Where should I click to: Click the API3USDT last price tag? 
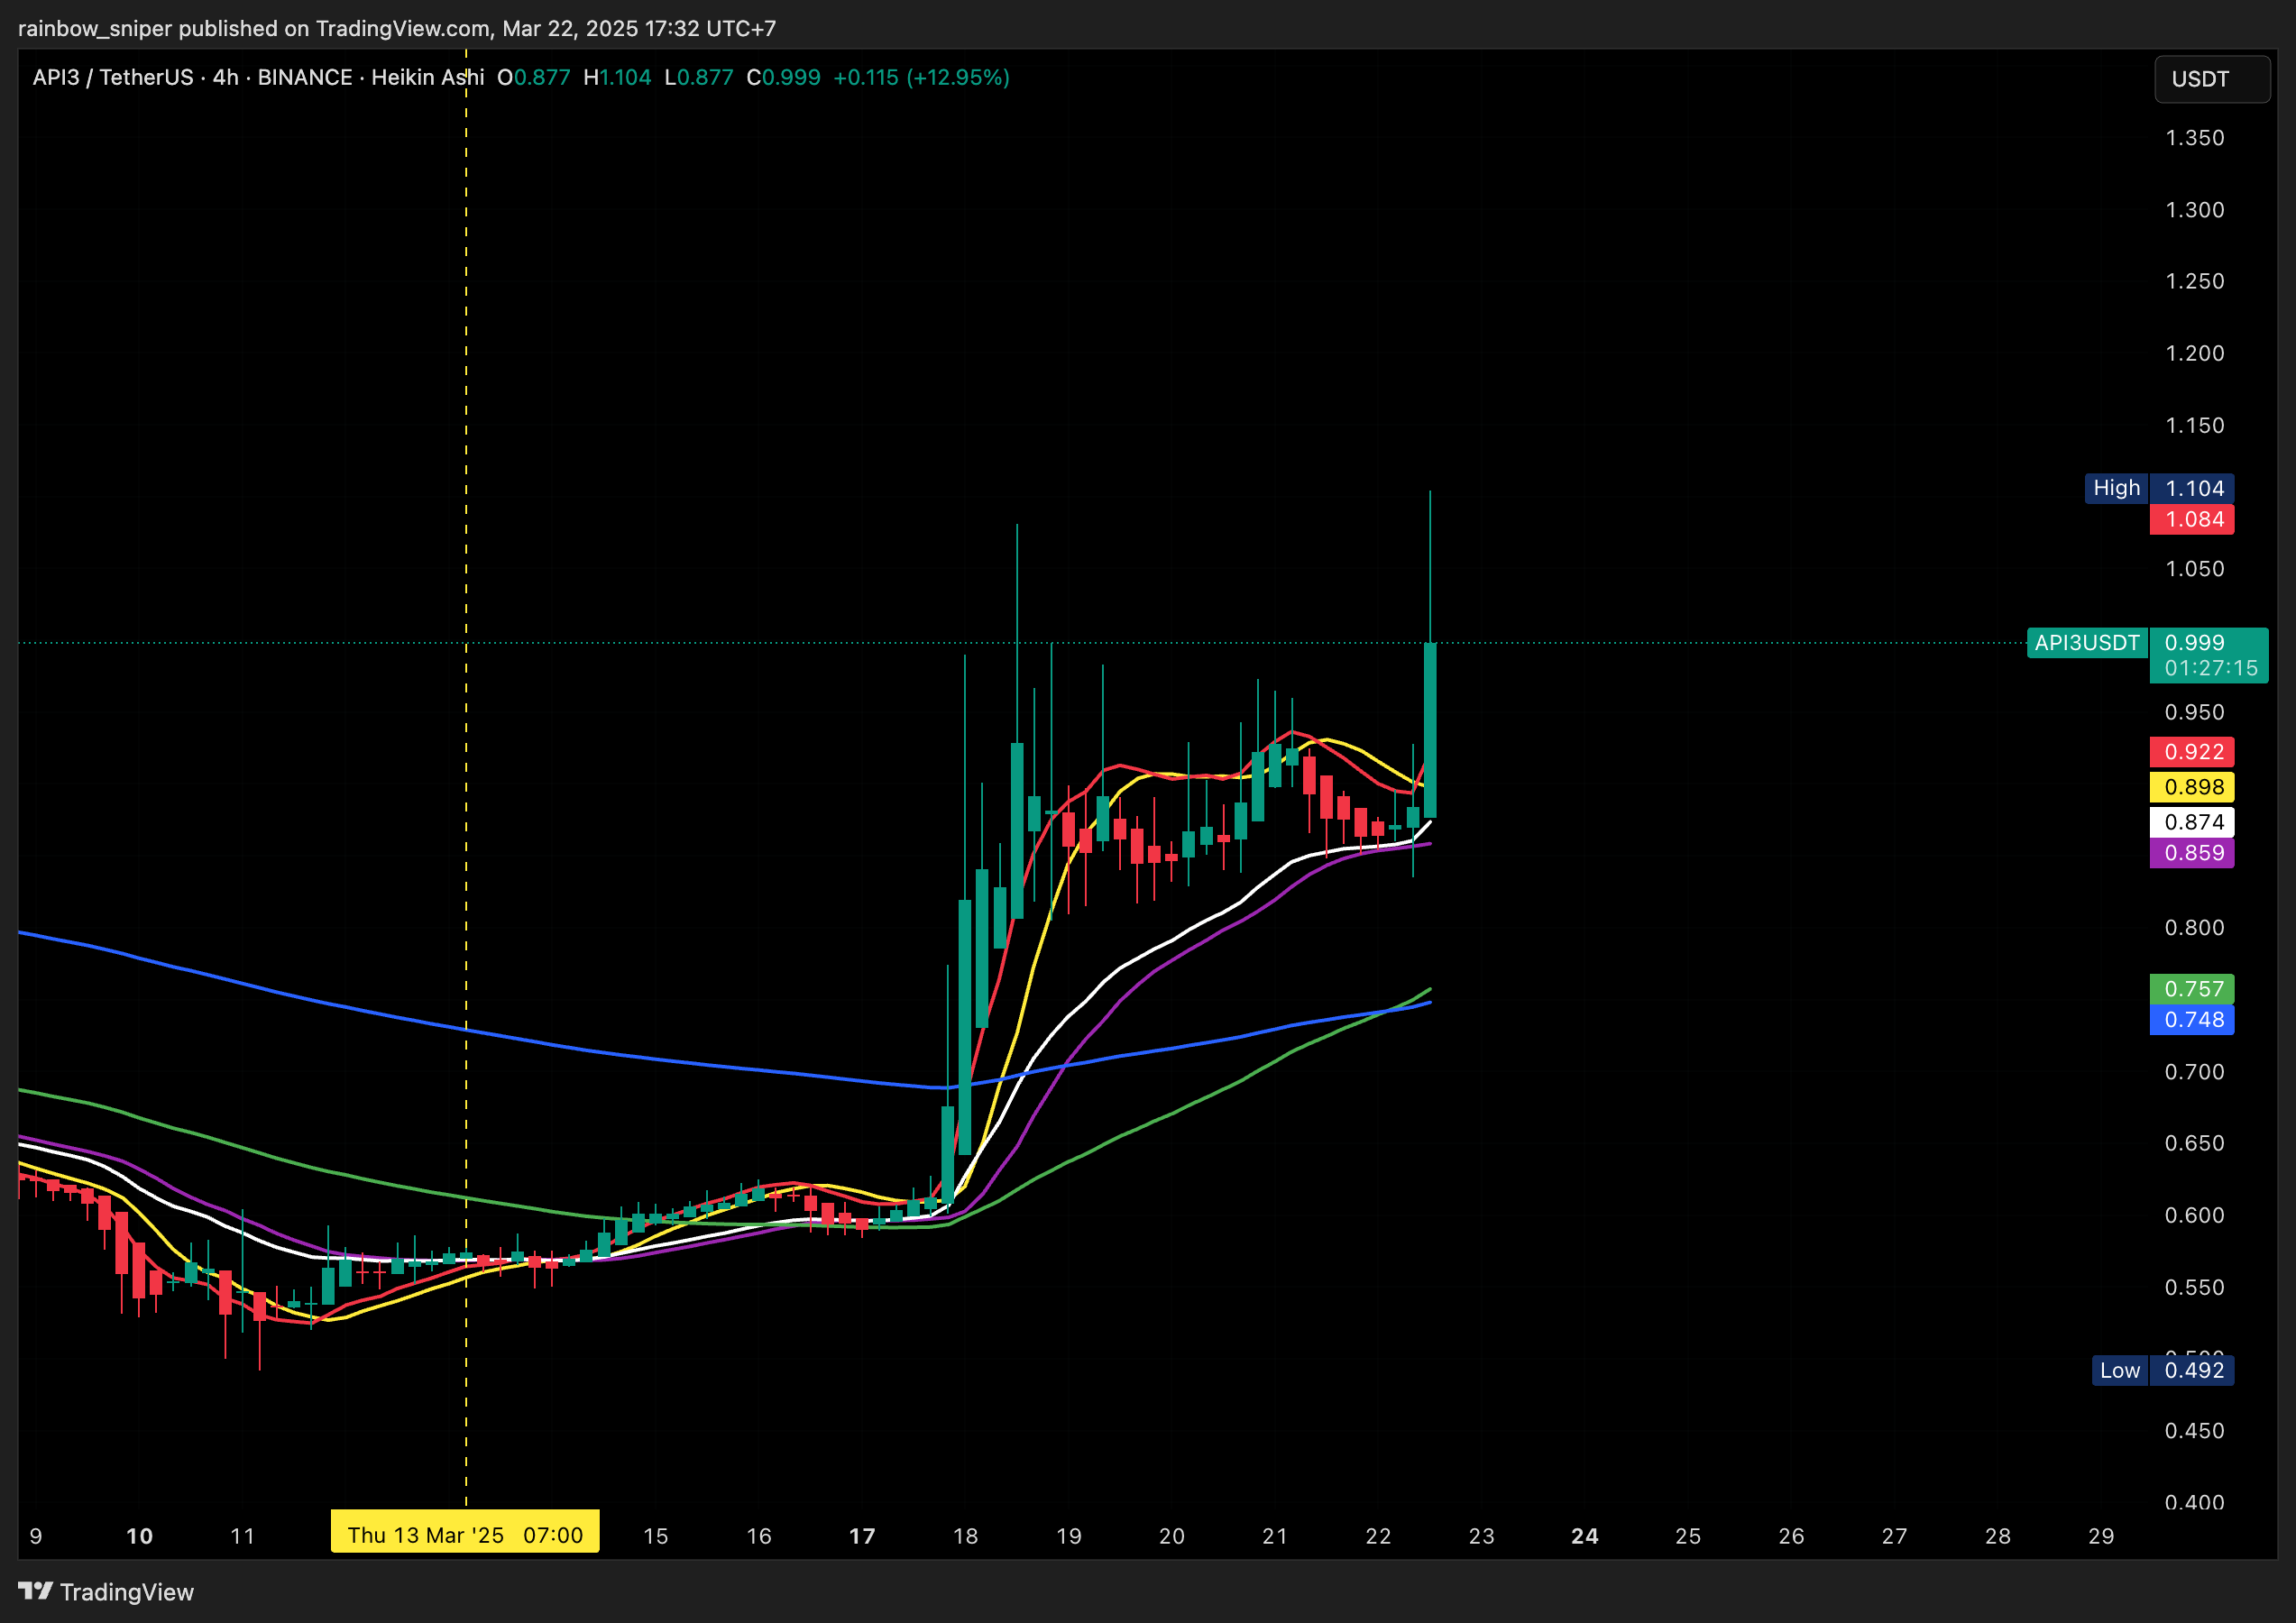click(2087, 642)
